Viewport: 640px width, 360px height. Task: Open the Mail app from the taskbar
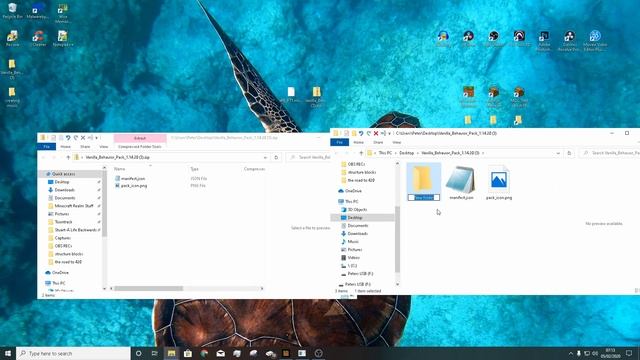(220, 353)
